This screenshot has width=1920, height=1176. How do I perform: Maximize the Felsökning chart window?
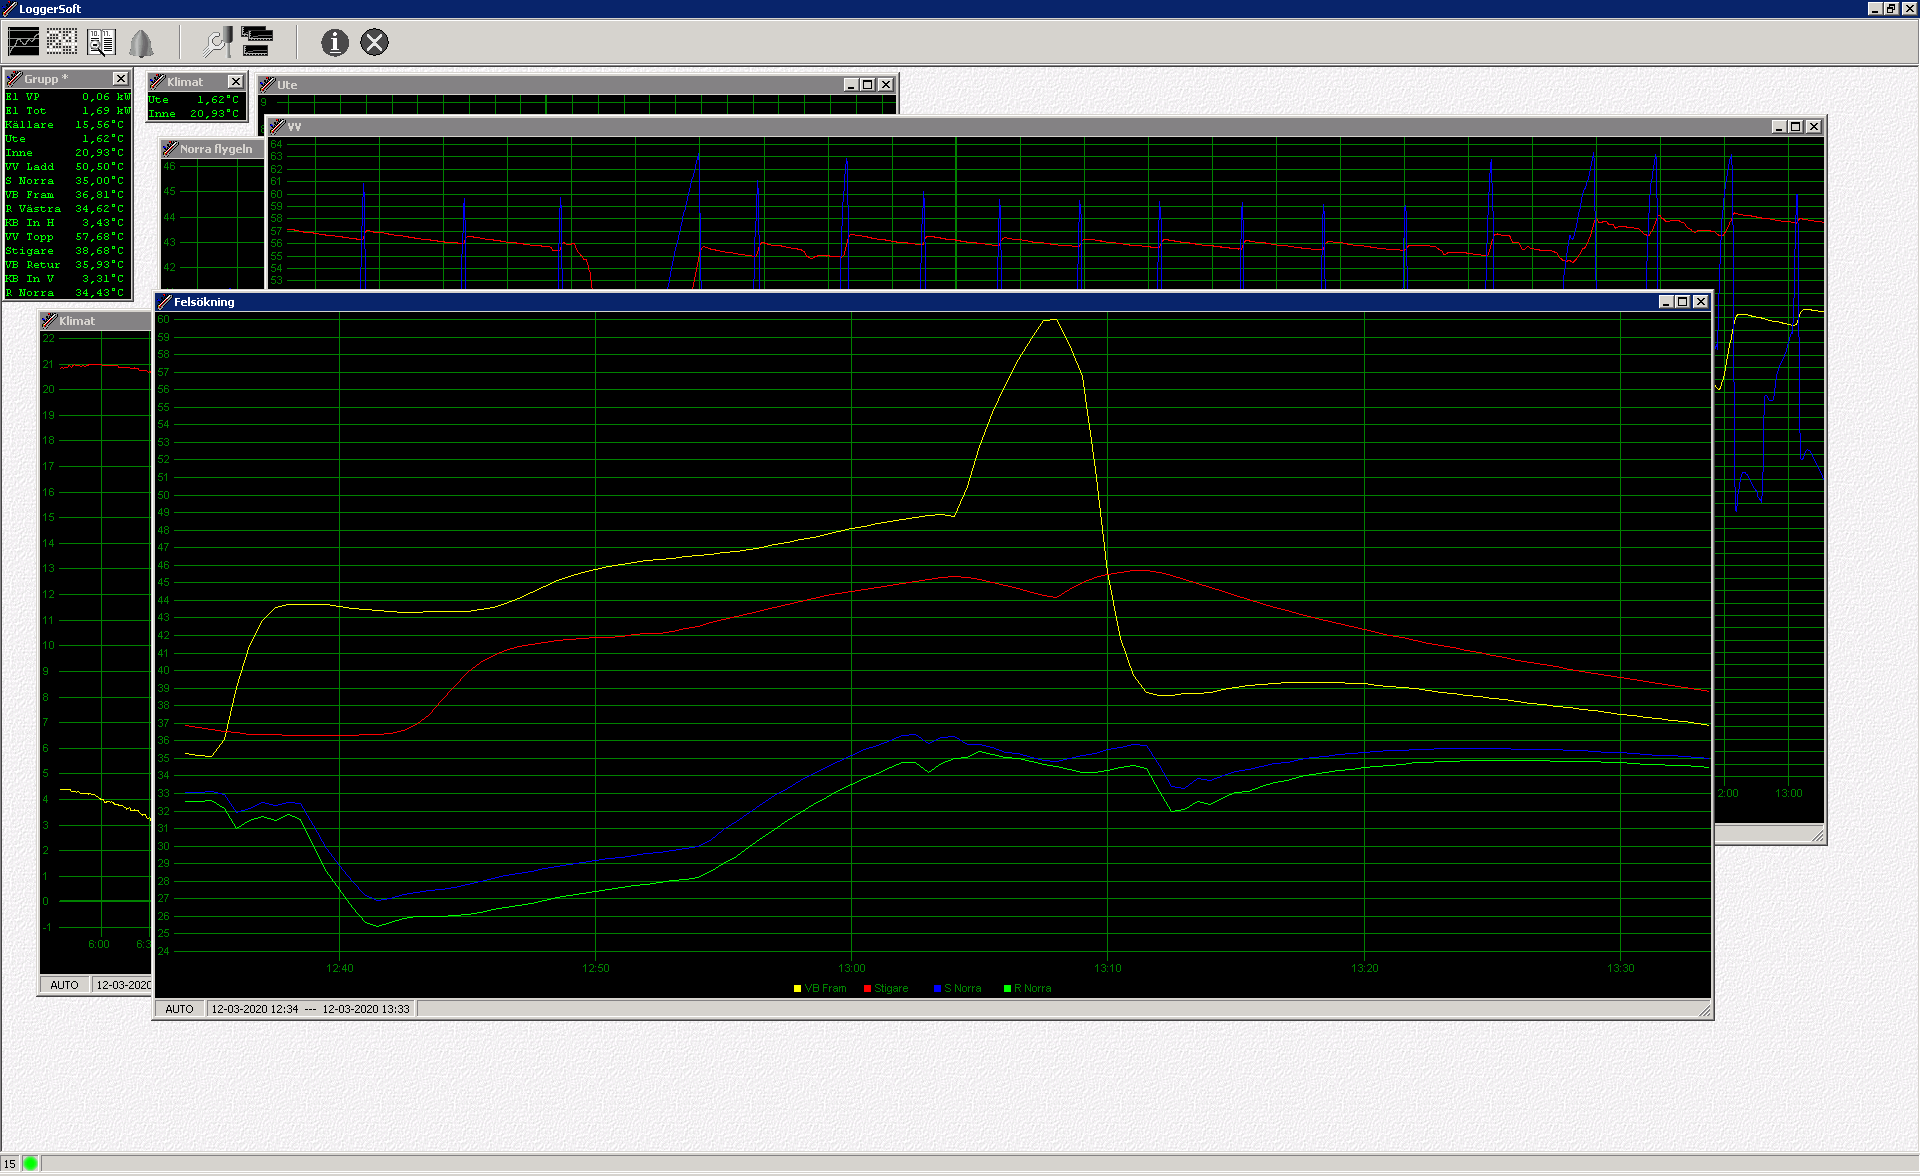pos(1683,302)
